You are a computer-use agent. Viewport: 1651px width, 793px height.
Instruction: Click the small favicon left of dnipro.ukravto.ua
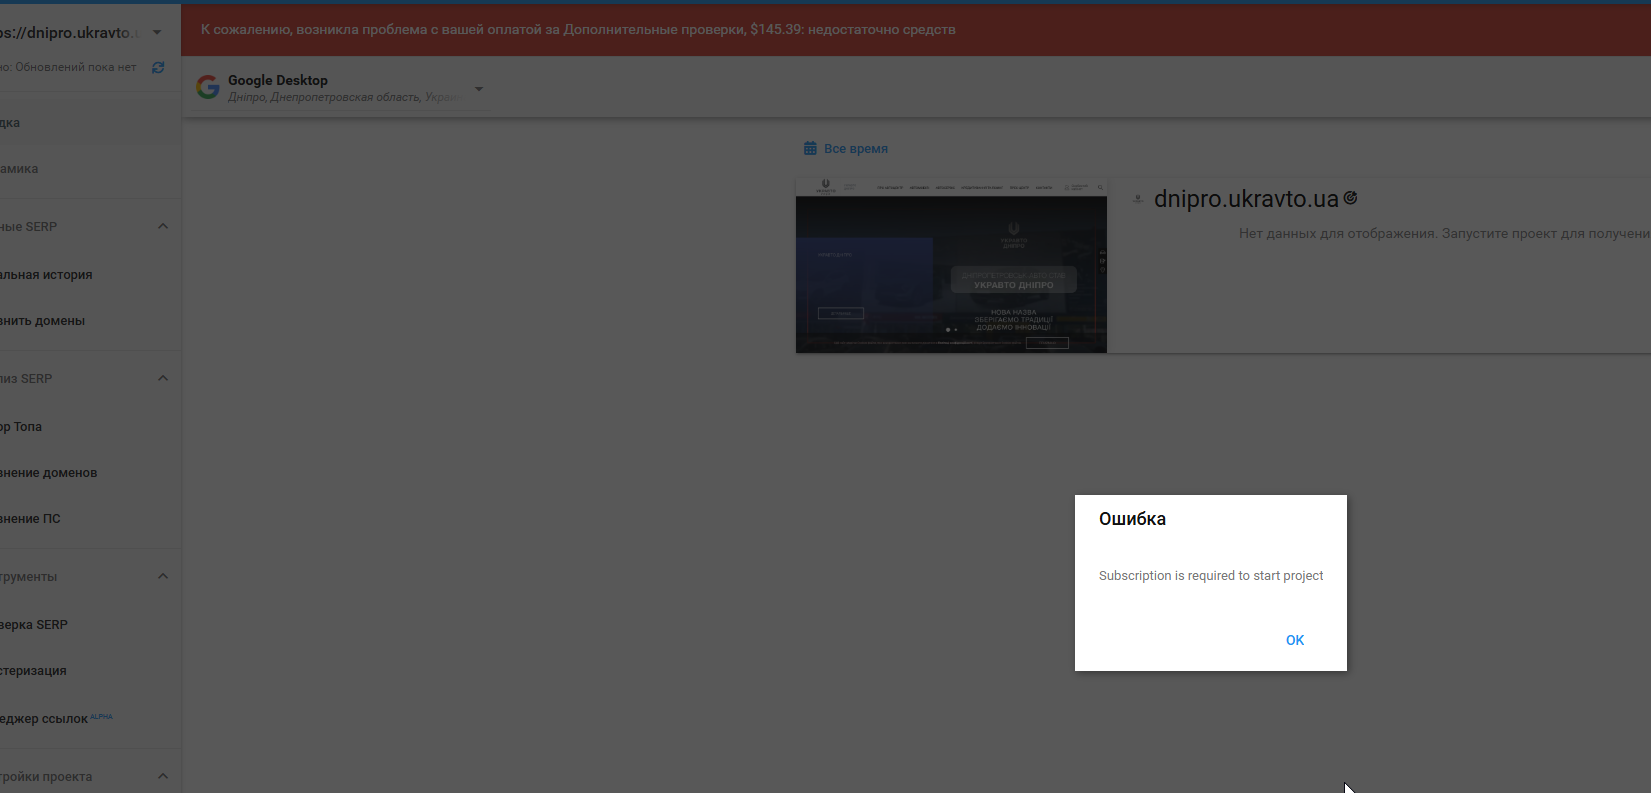1138,199
